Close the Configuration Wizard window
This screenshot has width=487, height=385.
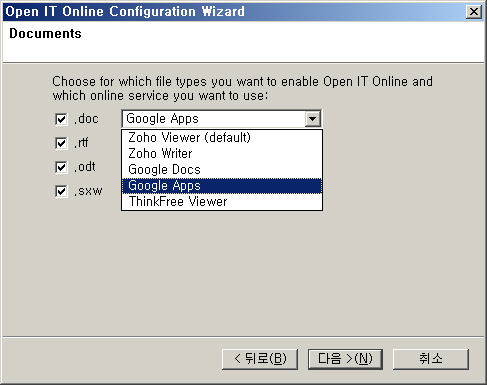474,12
